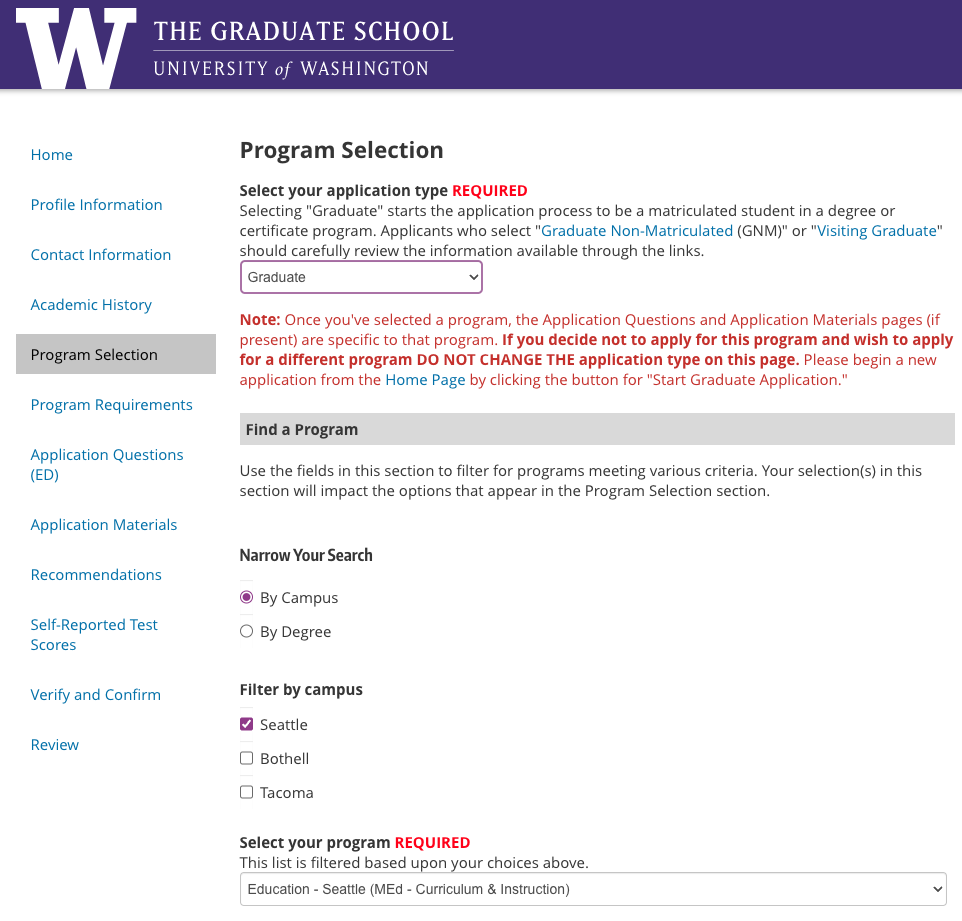Check the Bothell campus filter
Image resolution: width=962 pixels, height=921 pixels.
(x=247, y=759)
